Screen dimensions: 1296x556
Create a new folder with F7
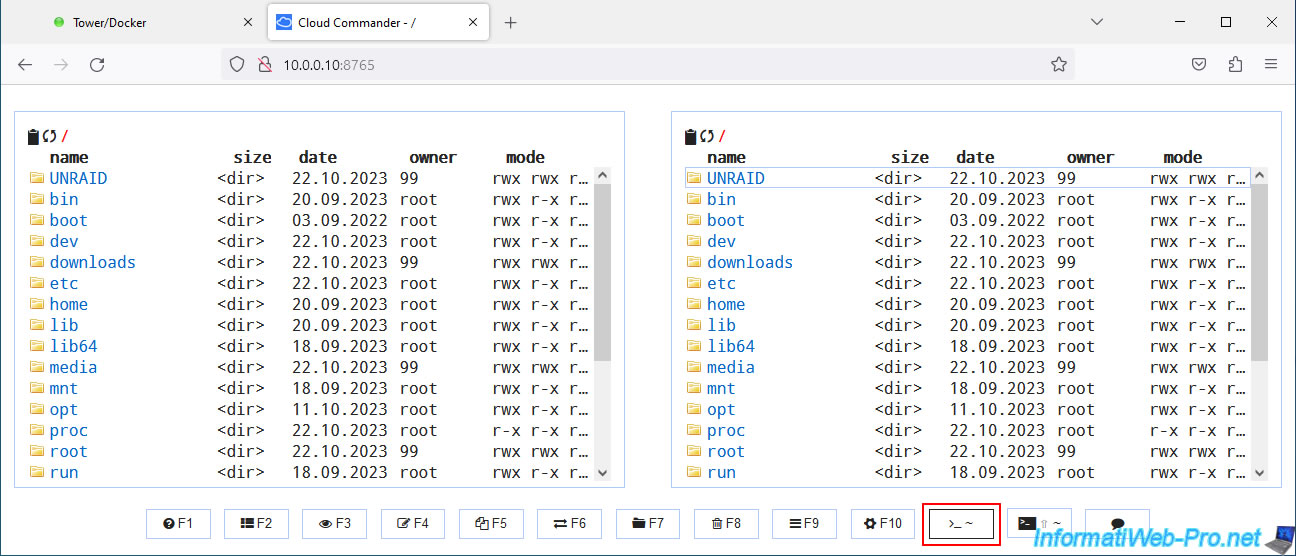tap(648, 524)
